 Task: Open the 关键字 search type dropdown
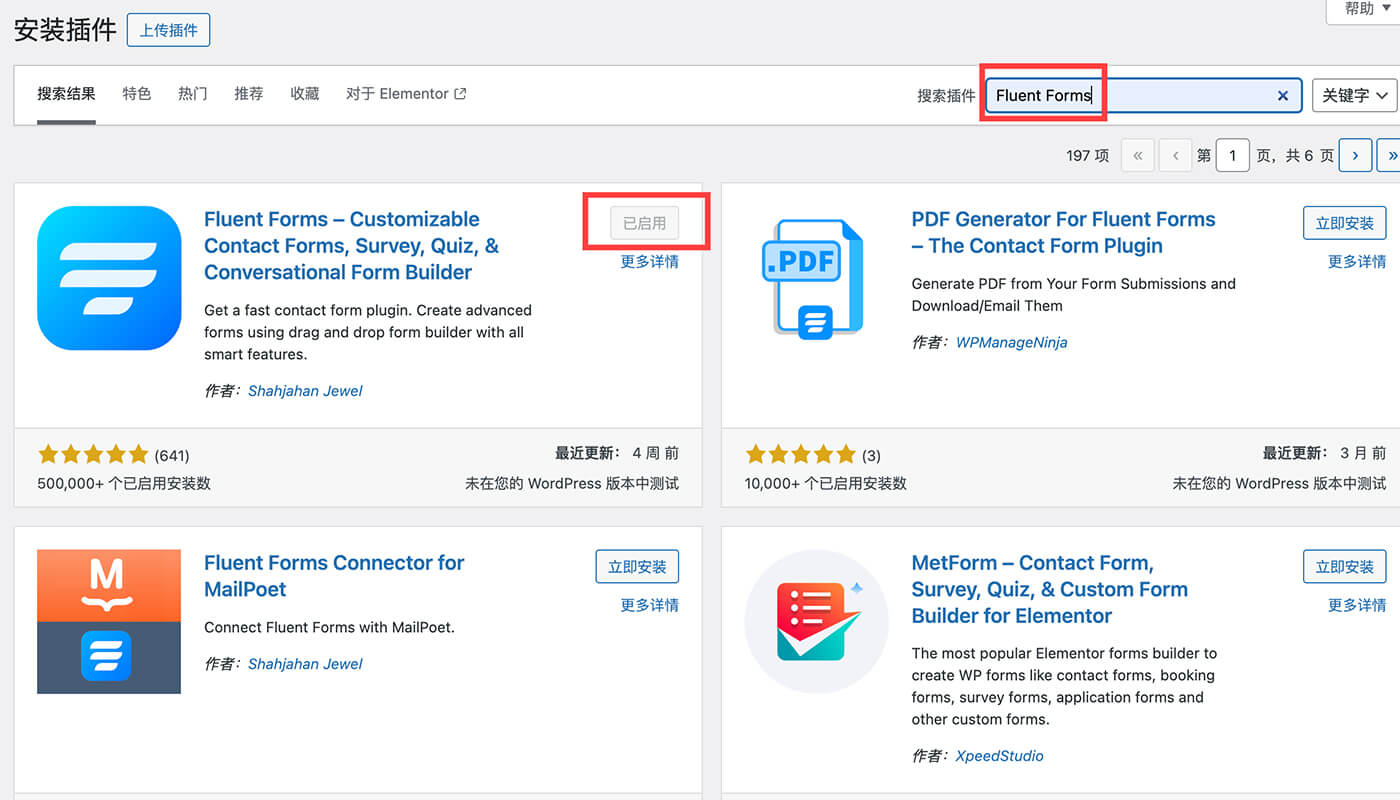pyautogui.click(x=1355, y=95)
